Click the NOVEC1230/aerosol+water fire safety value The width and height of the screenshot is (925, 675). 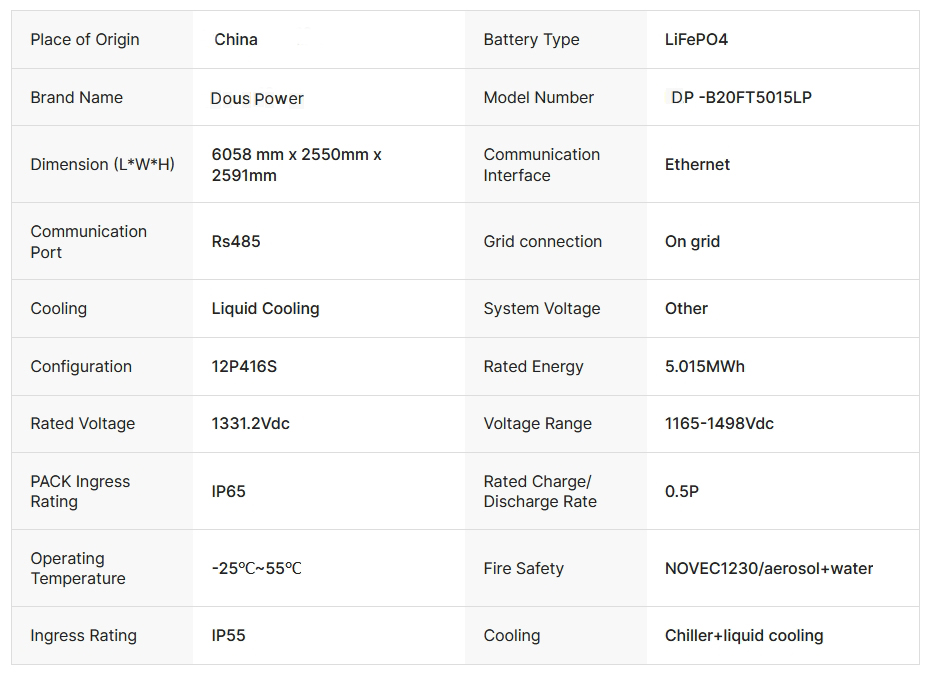tap(769, 568)
